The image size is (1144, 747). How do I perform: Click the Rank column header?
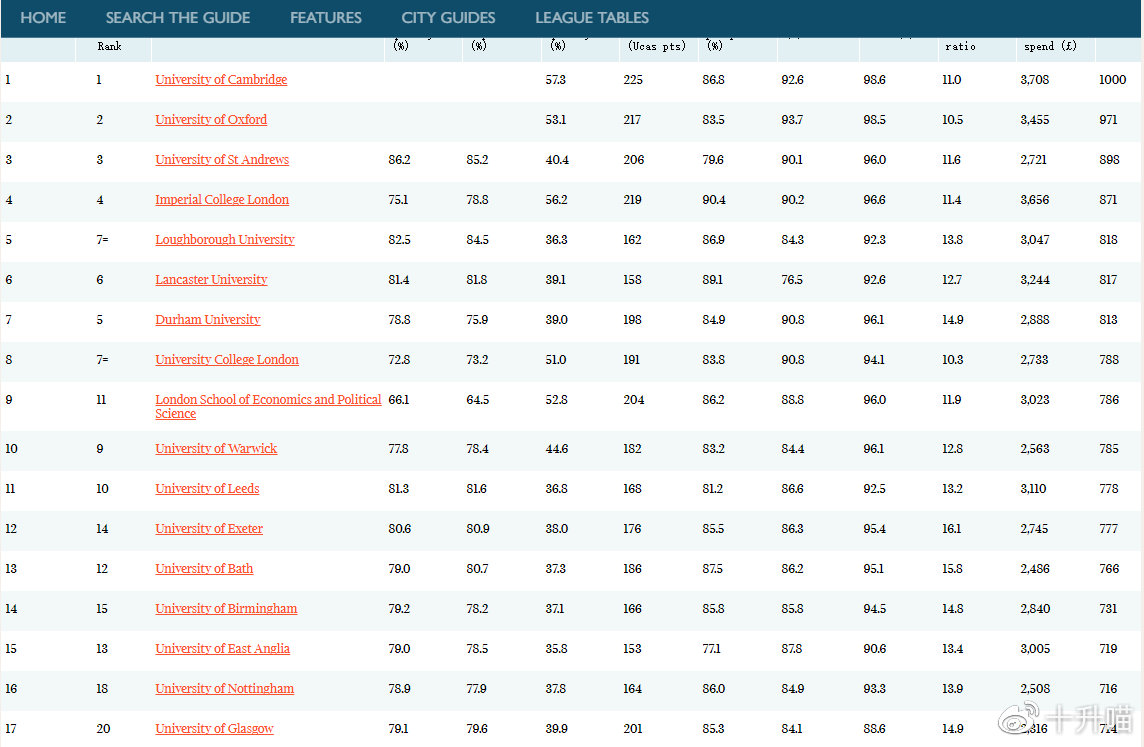click(x=109, y=47)
